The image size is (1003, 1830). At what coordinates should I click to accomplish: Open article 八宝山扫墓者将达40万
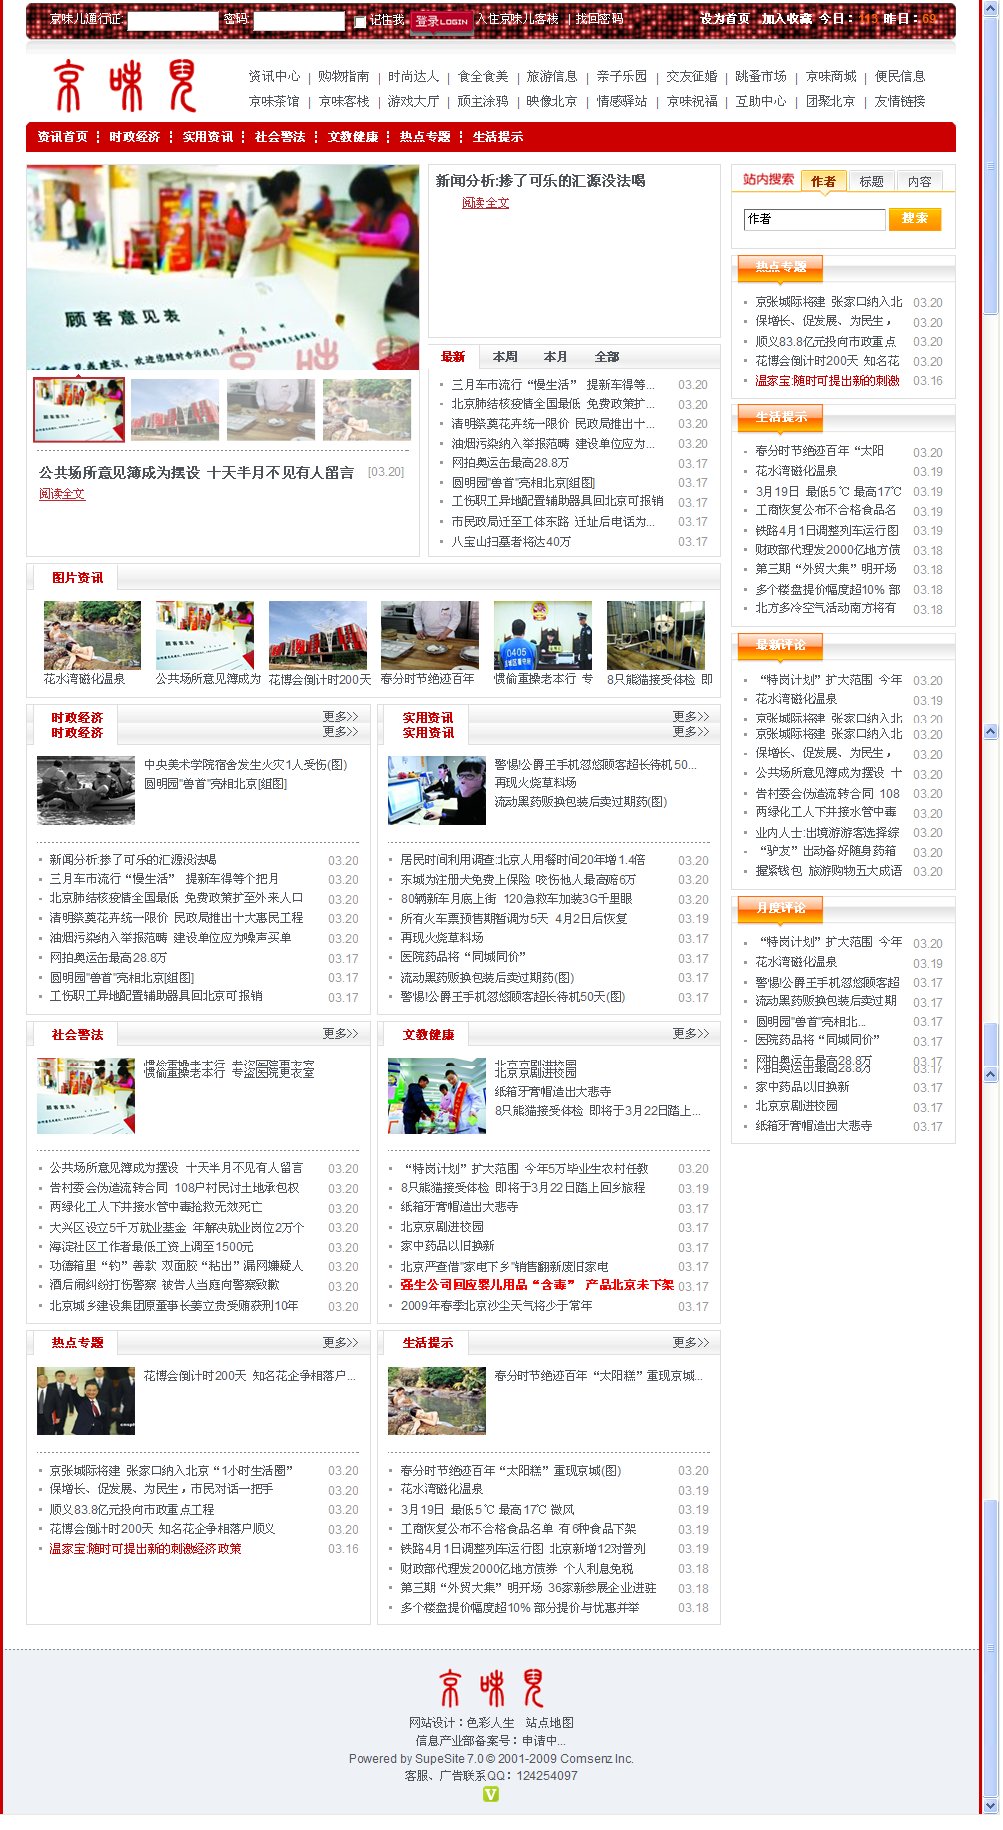511,542
